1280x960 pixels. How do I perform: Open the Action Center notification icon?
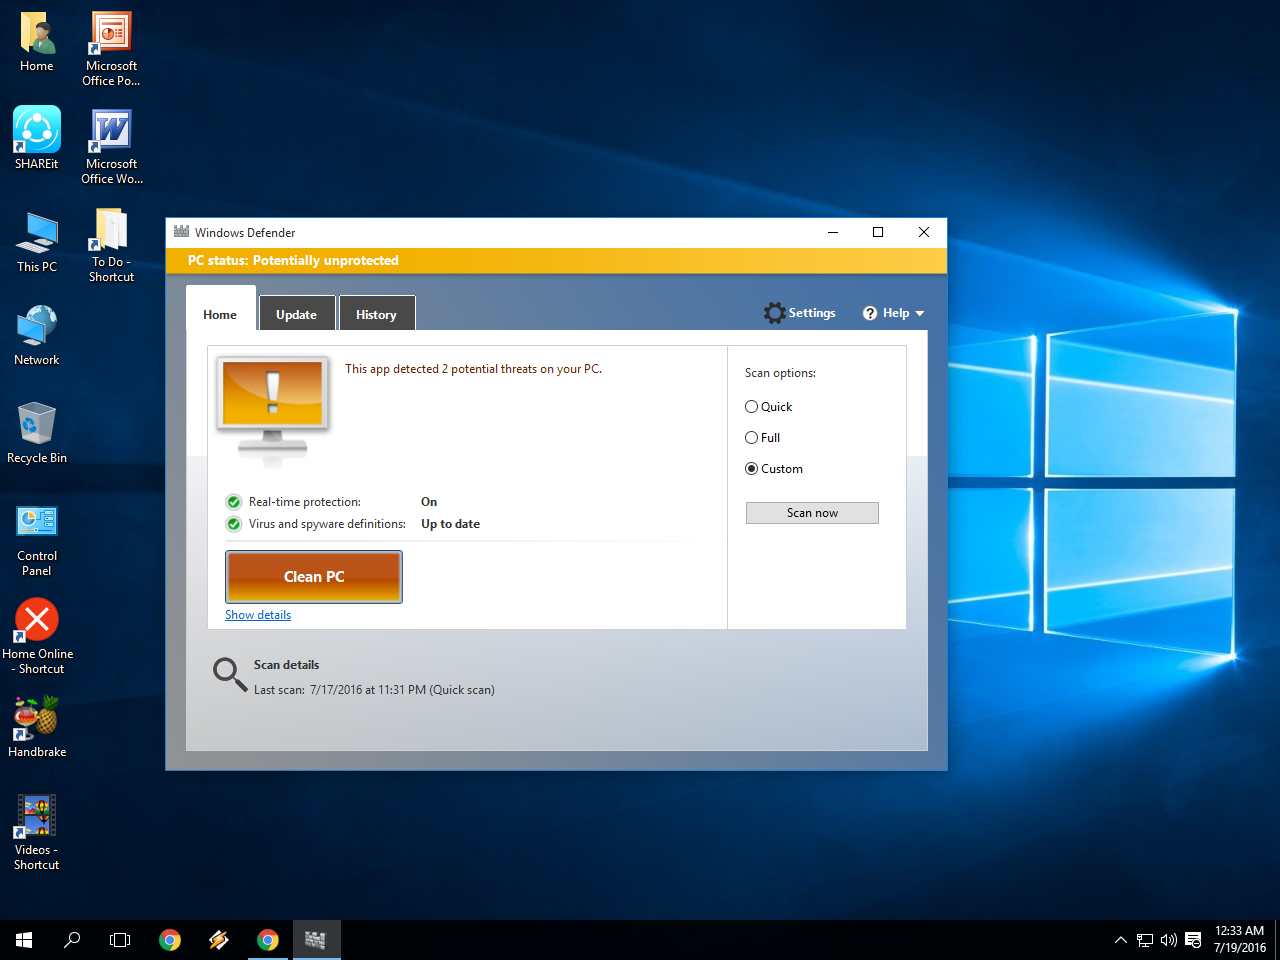1193,940
